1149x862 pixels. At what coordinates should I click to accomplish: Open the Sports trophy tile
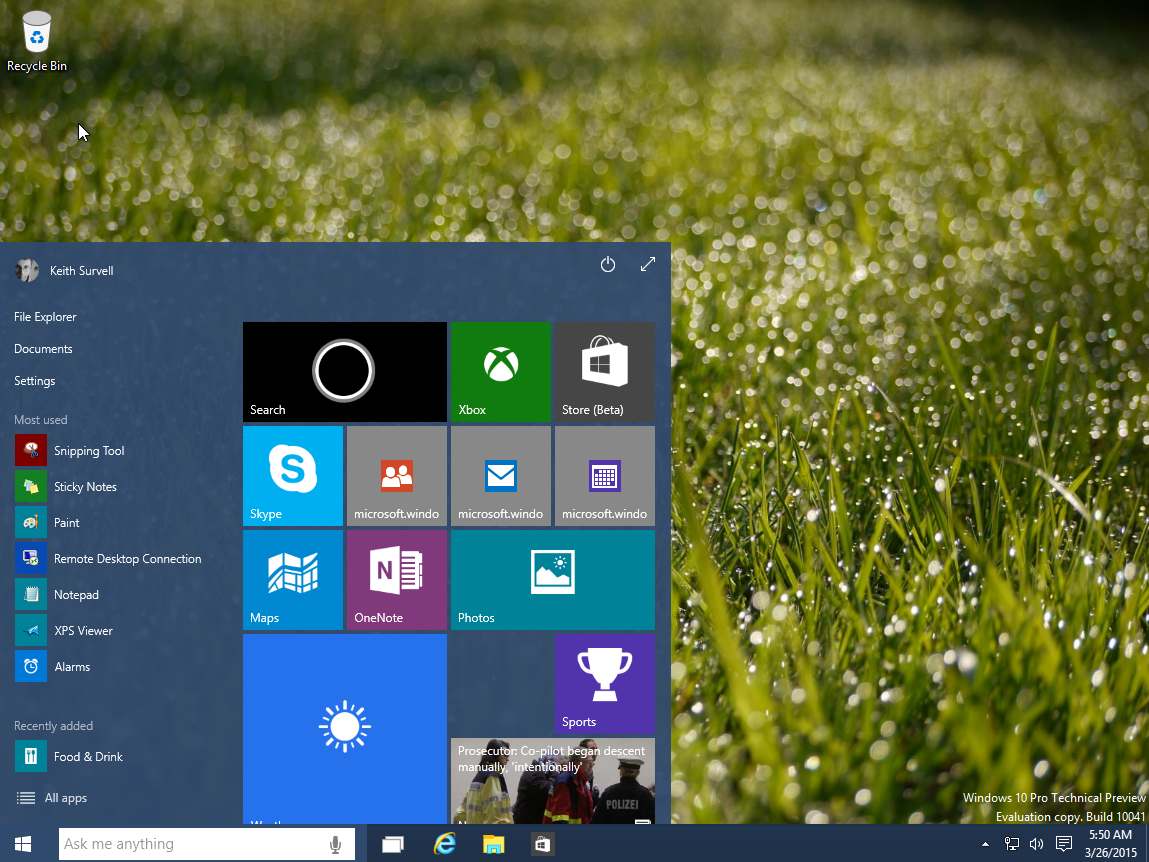point(605,684)
